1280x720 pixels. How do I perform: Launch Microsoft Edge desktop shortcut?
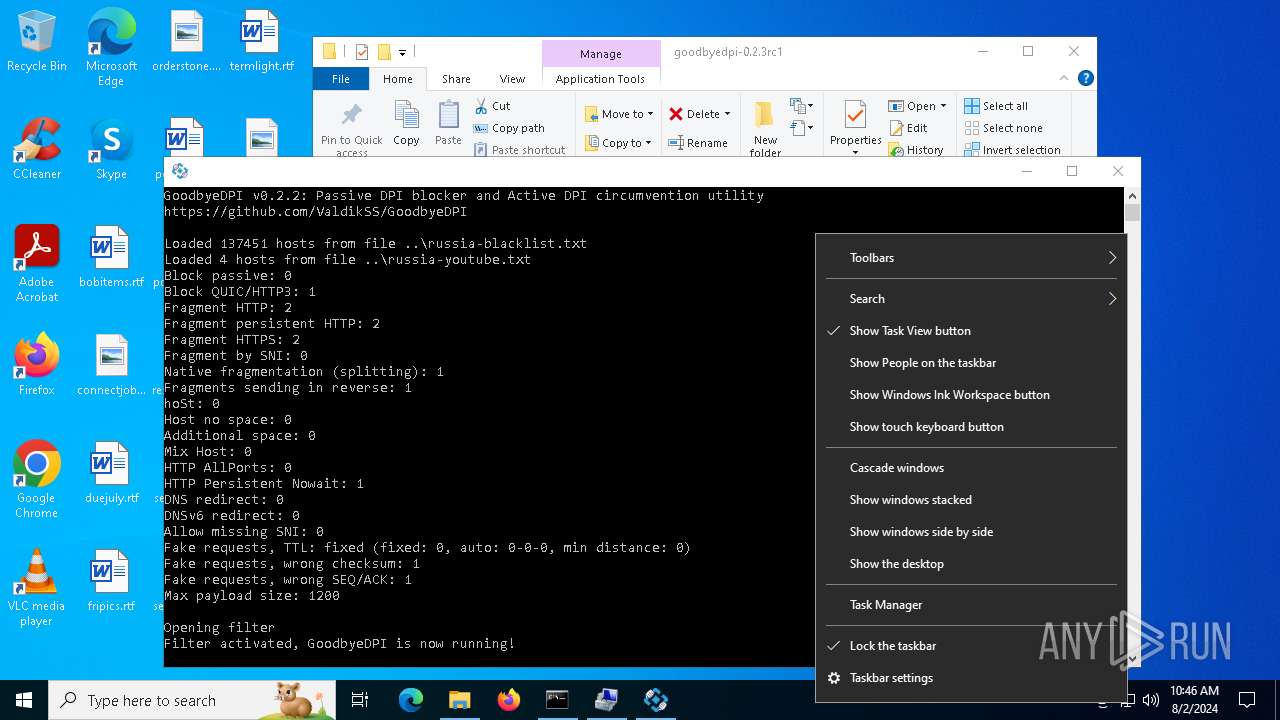pyautogui.click(x=111, y=47)
